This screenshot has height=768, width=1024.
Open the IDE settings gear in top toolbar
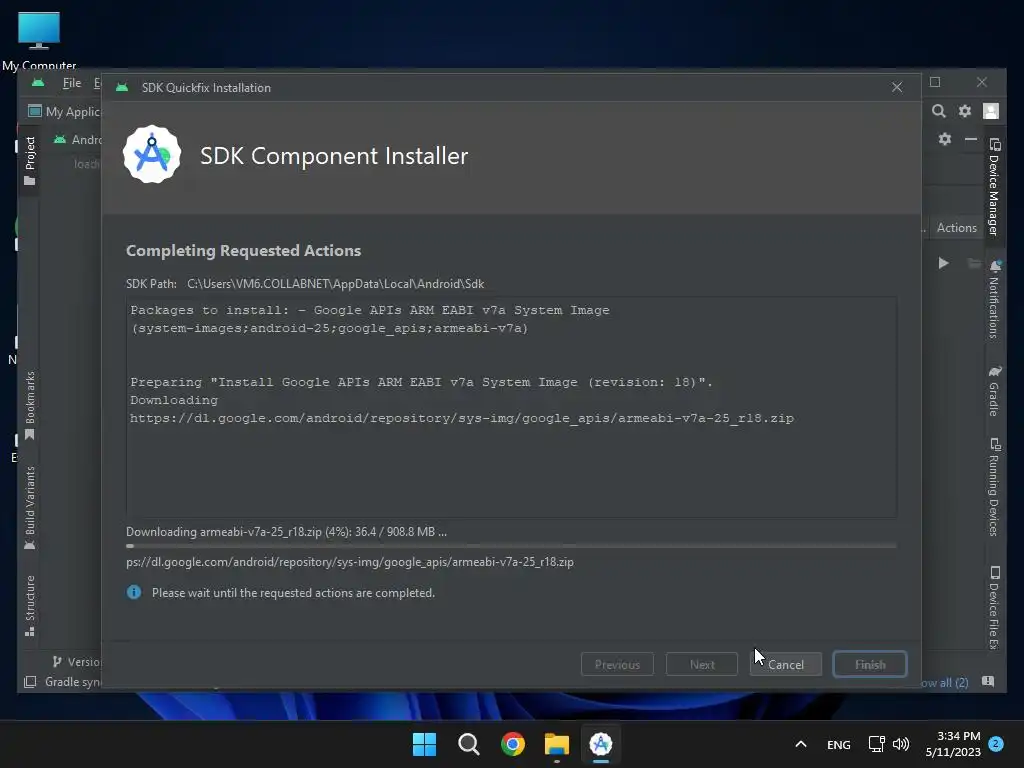click(965, 111)
